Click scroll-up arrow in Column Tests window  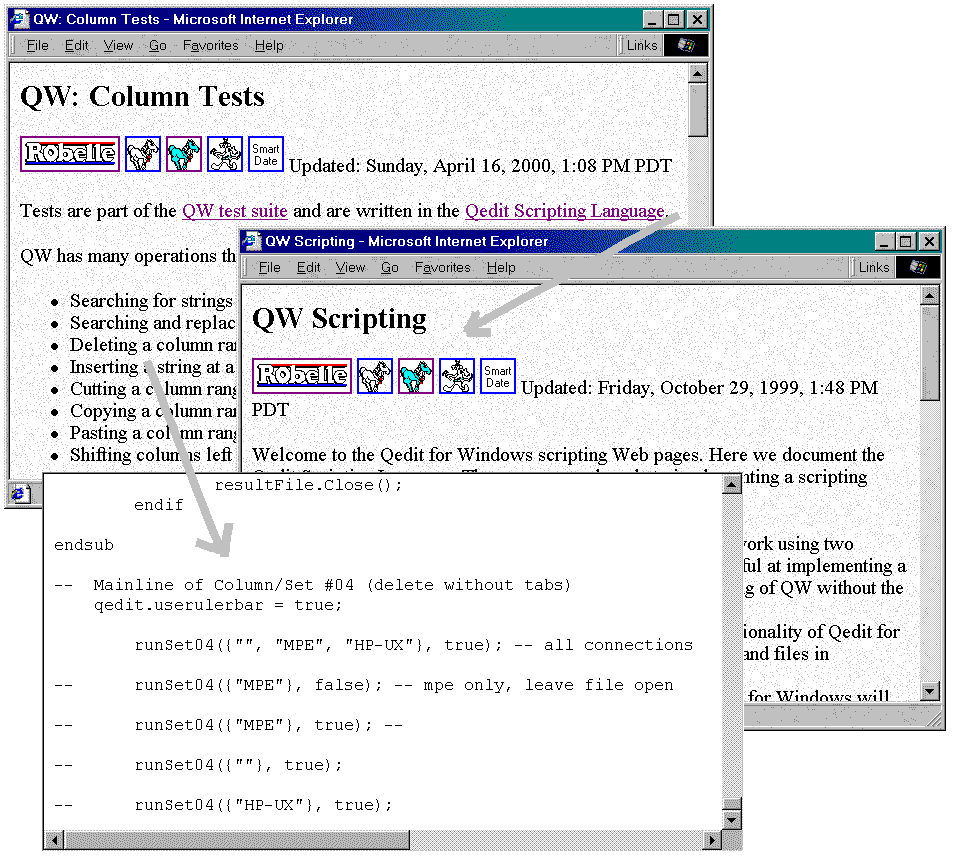pyautogui.click(x=697, y=74)
